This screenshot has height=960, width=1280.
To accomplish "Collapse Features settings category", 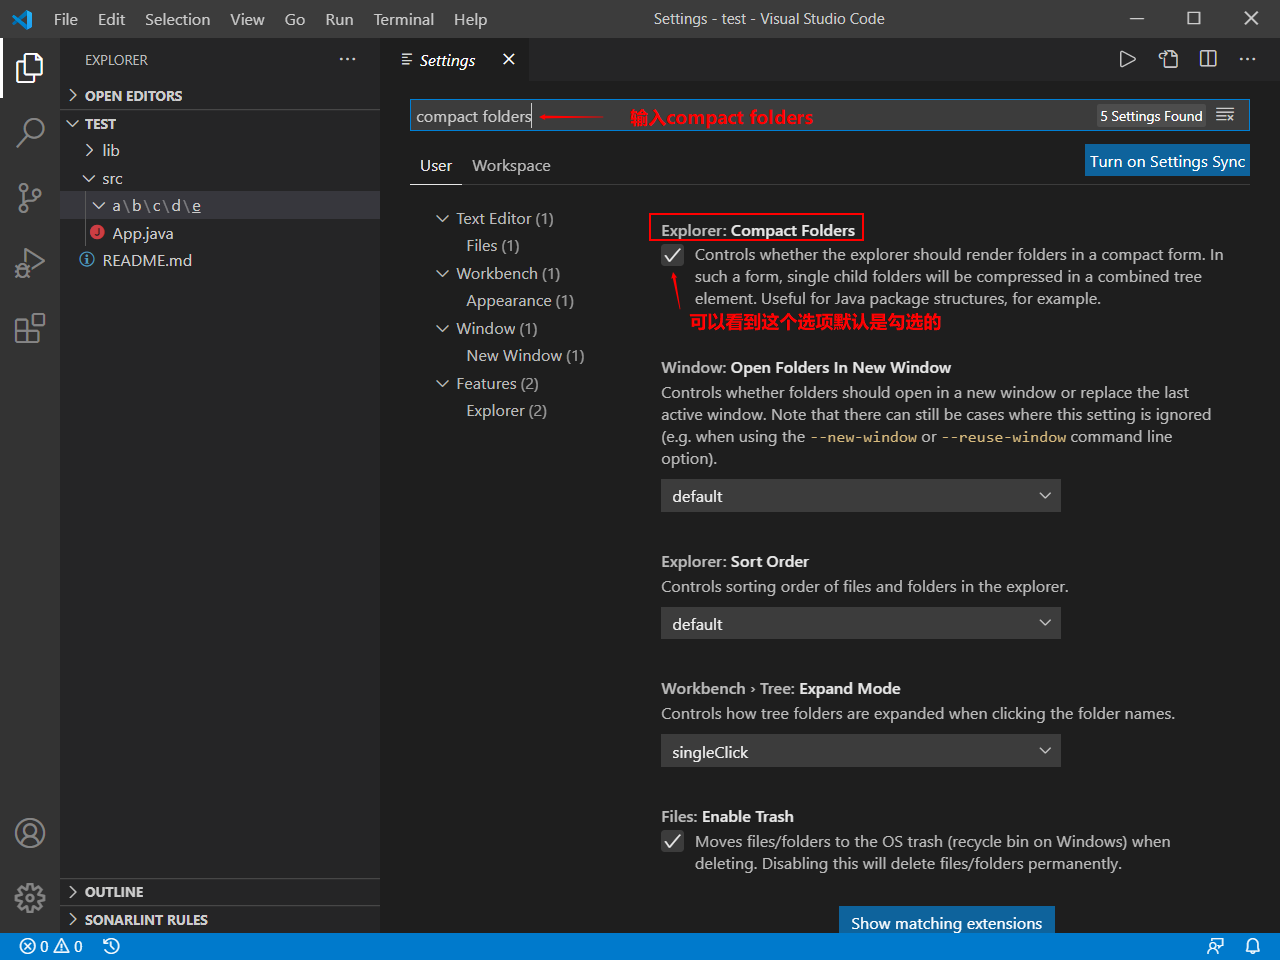I will (x=443, y=384).
